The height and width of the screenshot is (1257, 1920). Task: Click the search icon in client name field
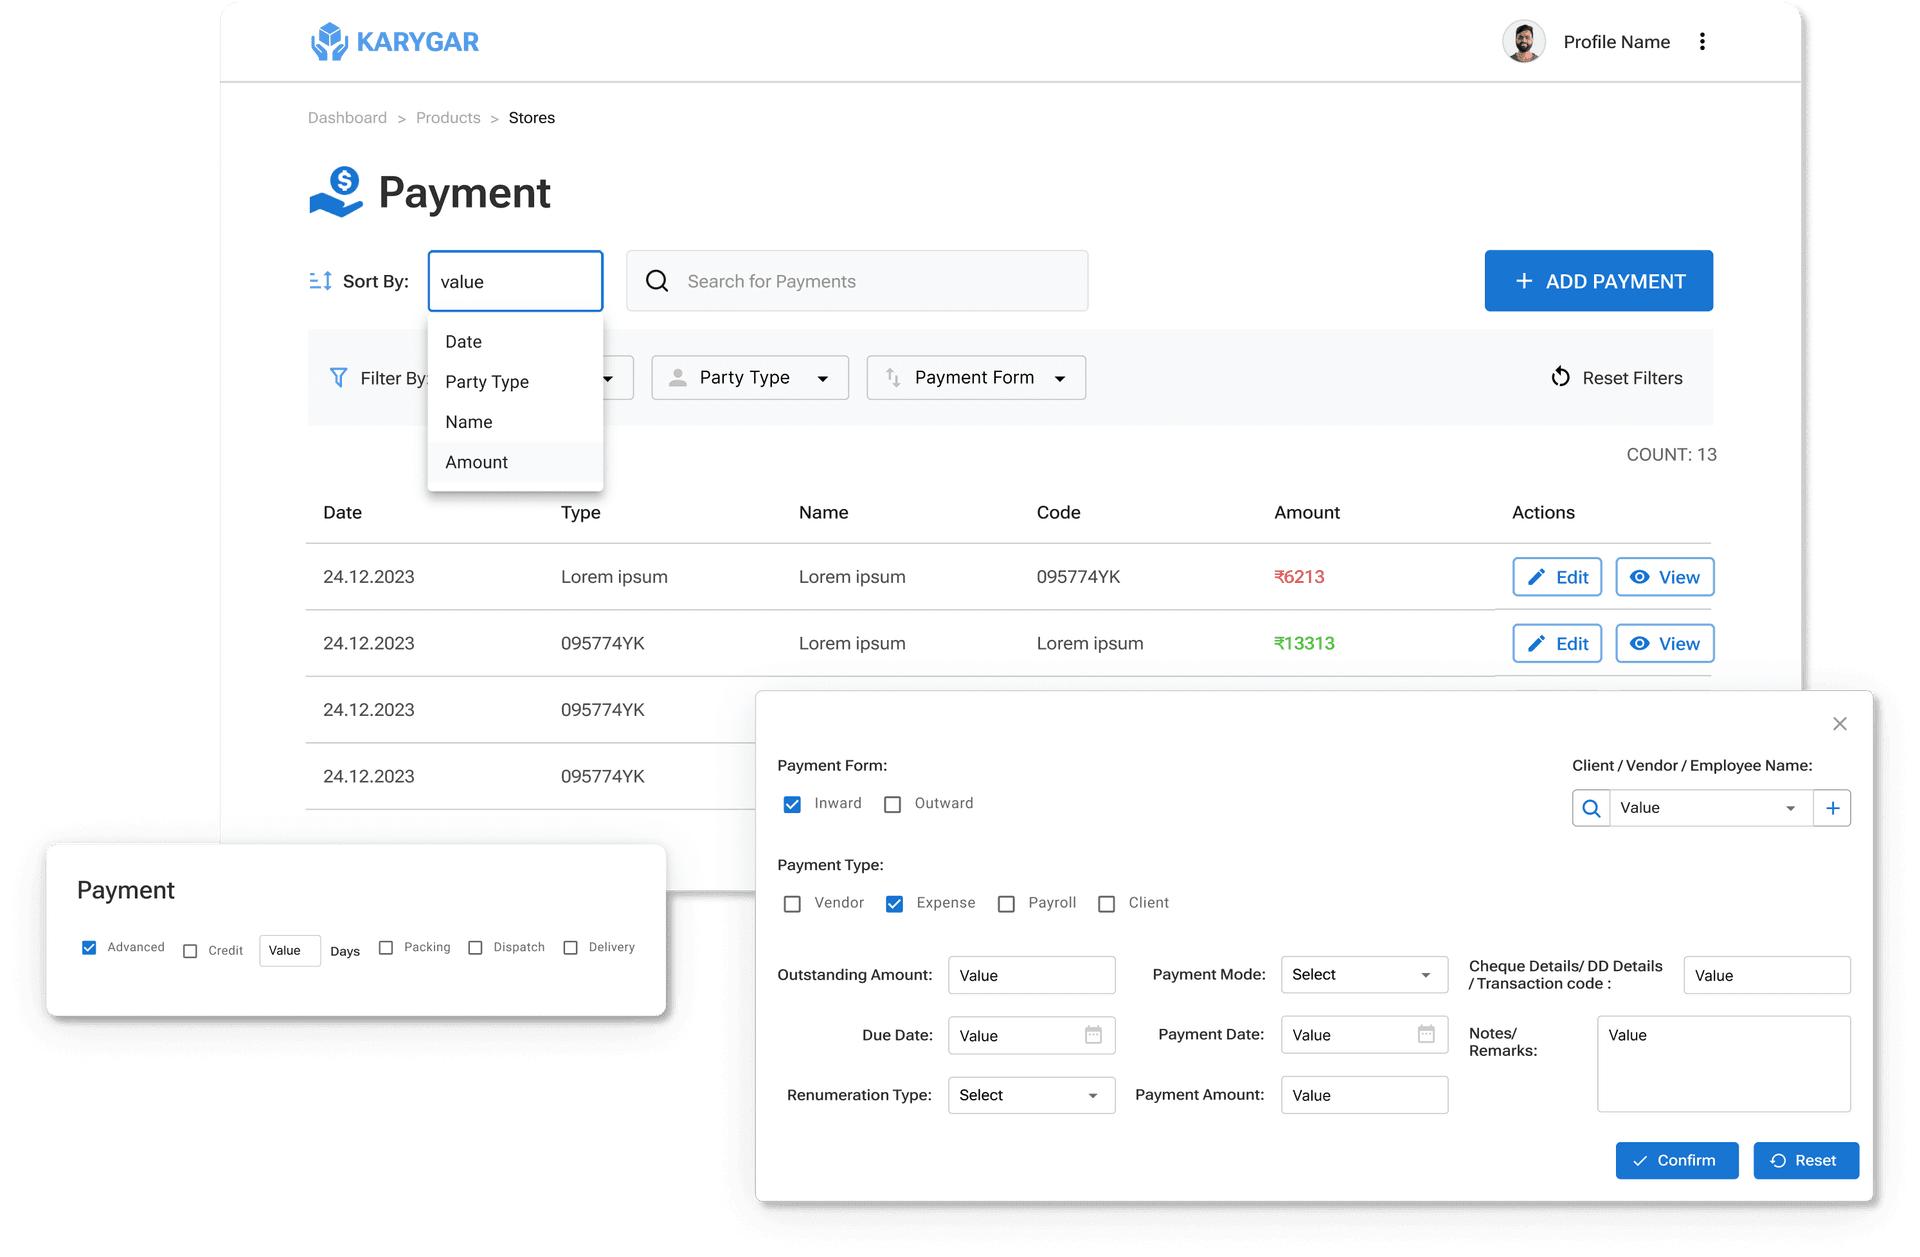coord(1591,808)
